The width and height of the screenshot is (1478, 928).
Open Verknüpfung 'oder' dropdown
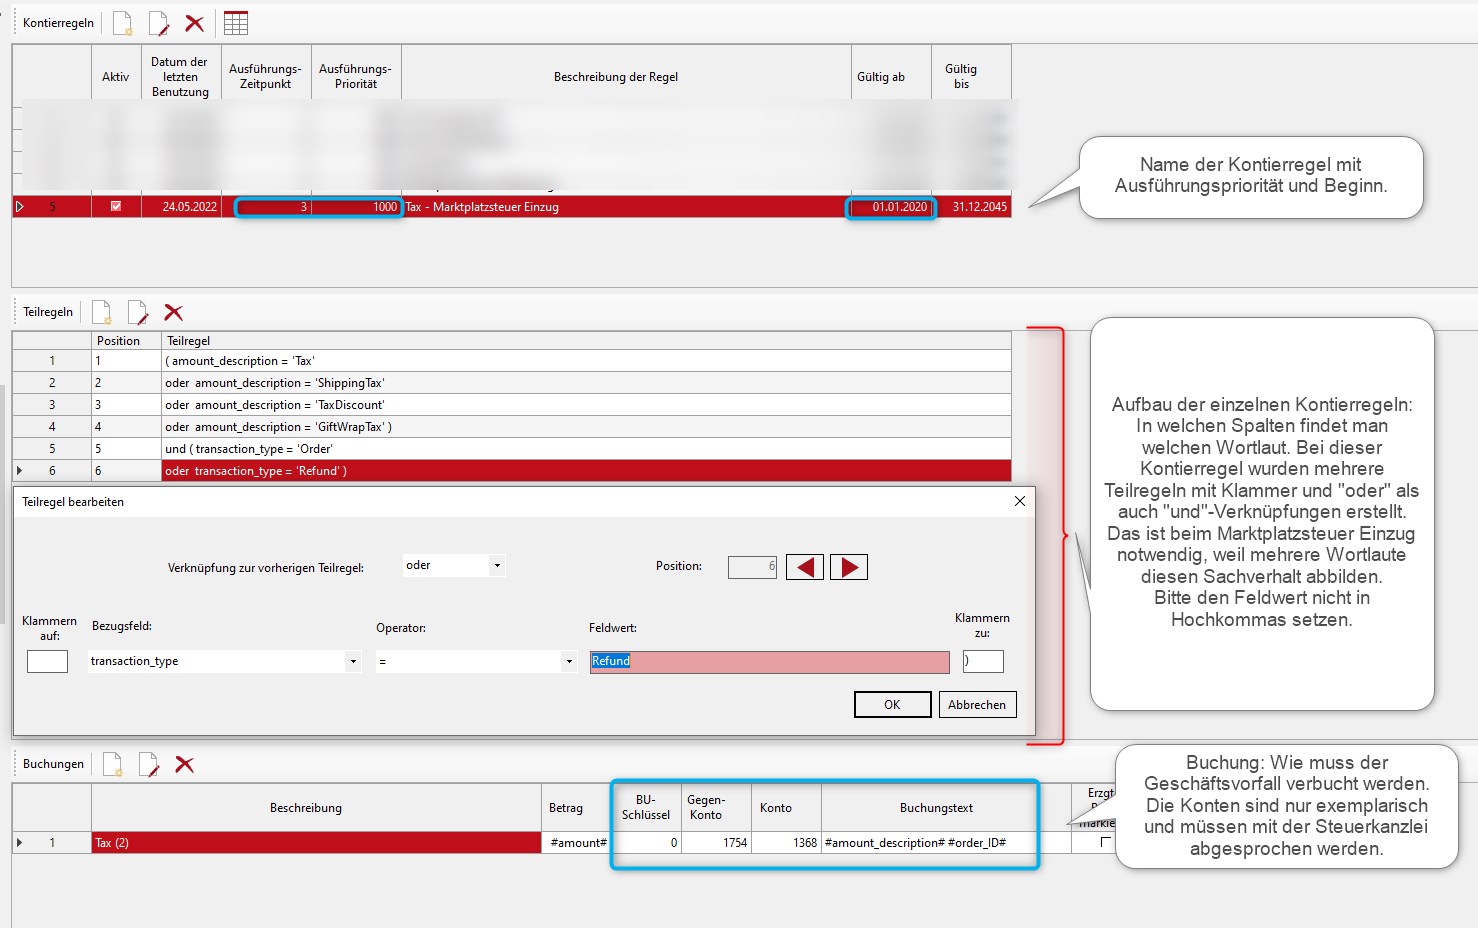tap(496, 566)
